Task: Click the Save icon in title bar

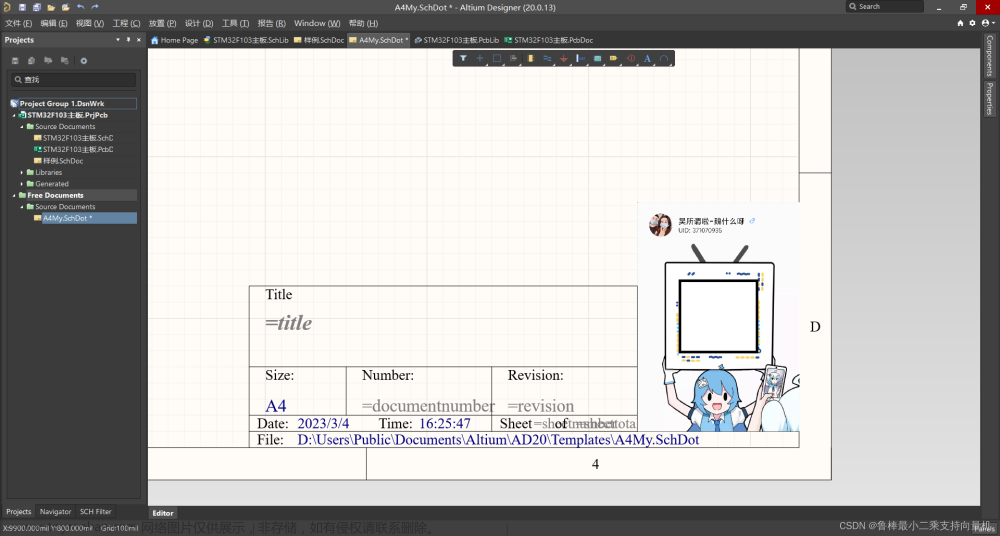Action: click(22, 7)
